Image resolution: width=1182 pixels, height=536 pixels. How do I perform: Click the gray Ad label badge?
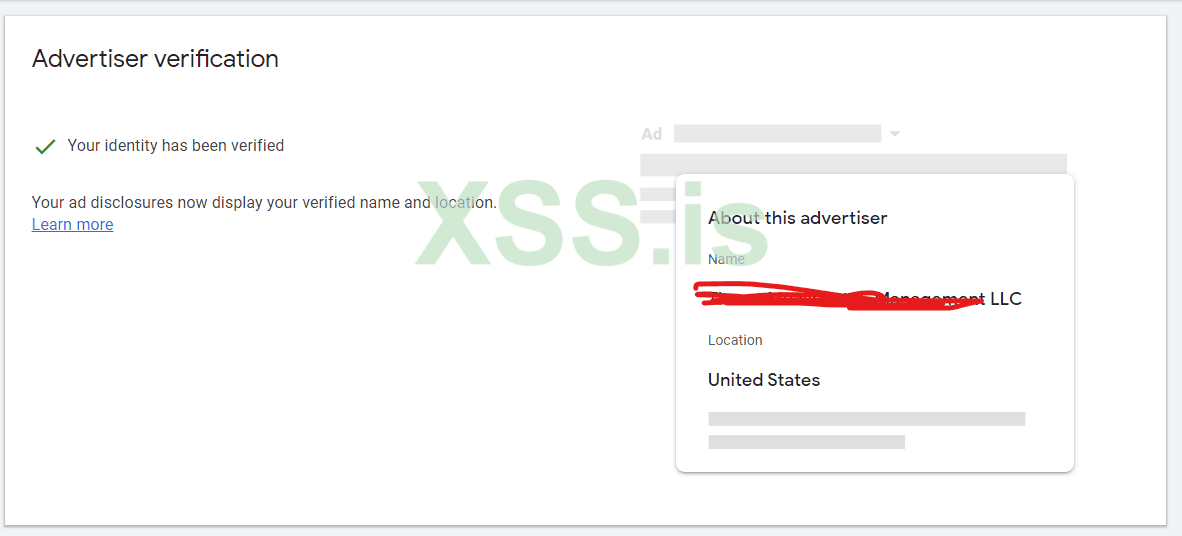click(x=651, y=134)
